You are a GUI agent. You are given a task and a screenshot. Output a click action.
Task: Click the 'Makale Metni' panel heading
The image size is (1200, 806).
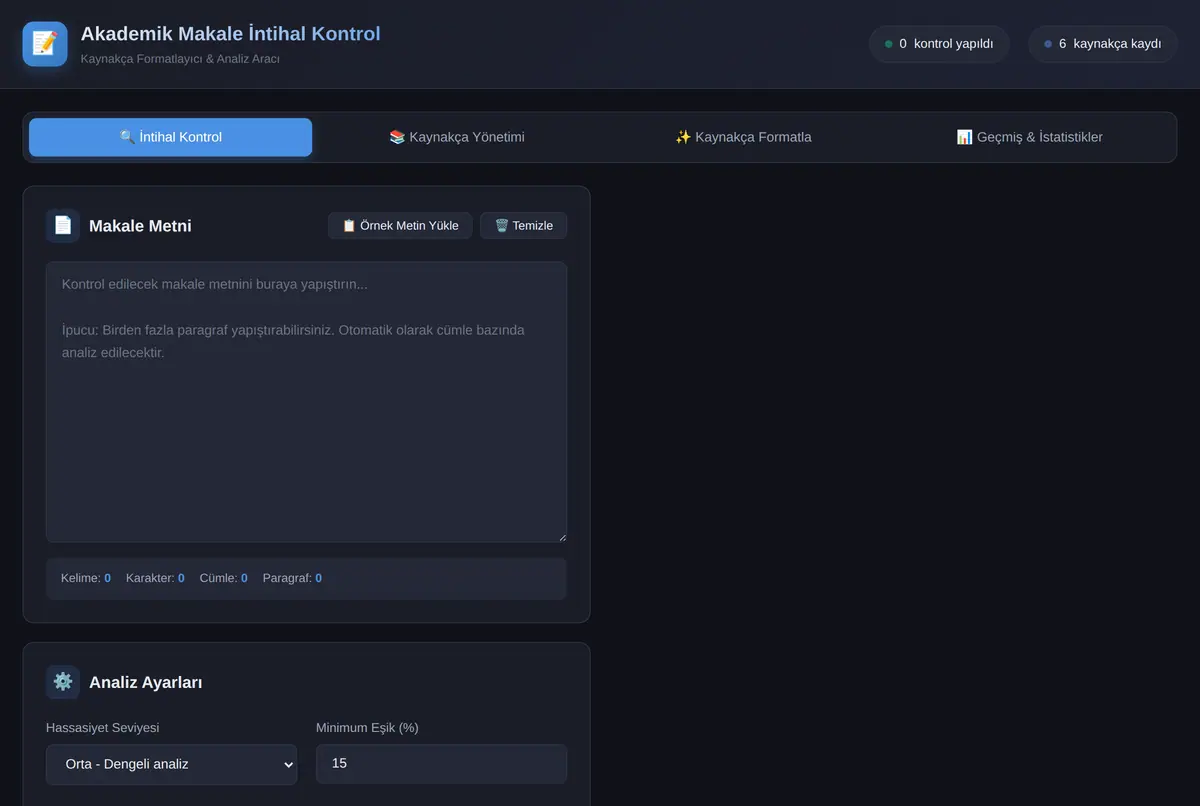tap(140, 226)
